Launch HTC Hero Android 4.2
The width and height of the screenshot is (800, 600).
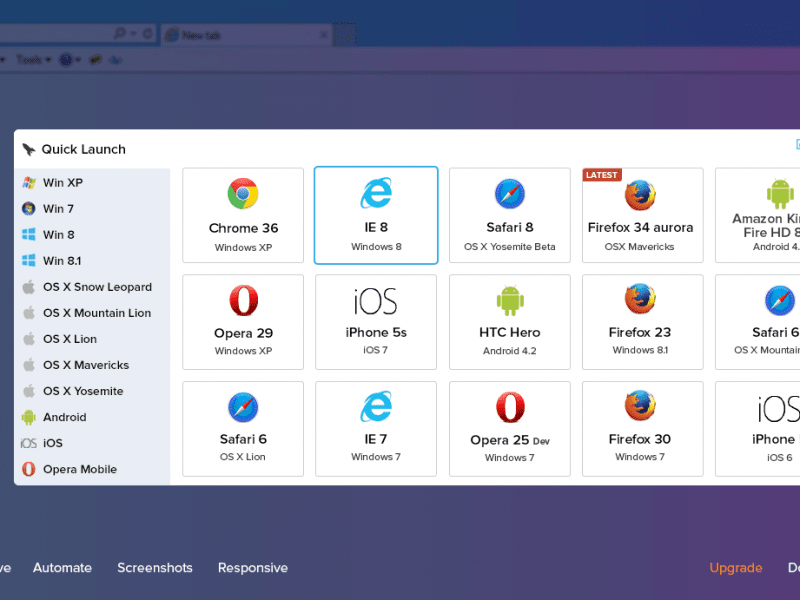click(510, 322)
